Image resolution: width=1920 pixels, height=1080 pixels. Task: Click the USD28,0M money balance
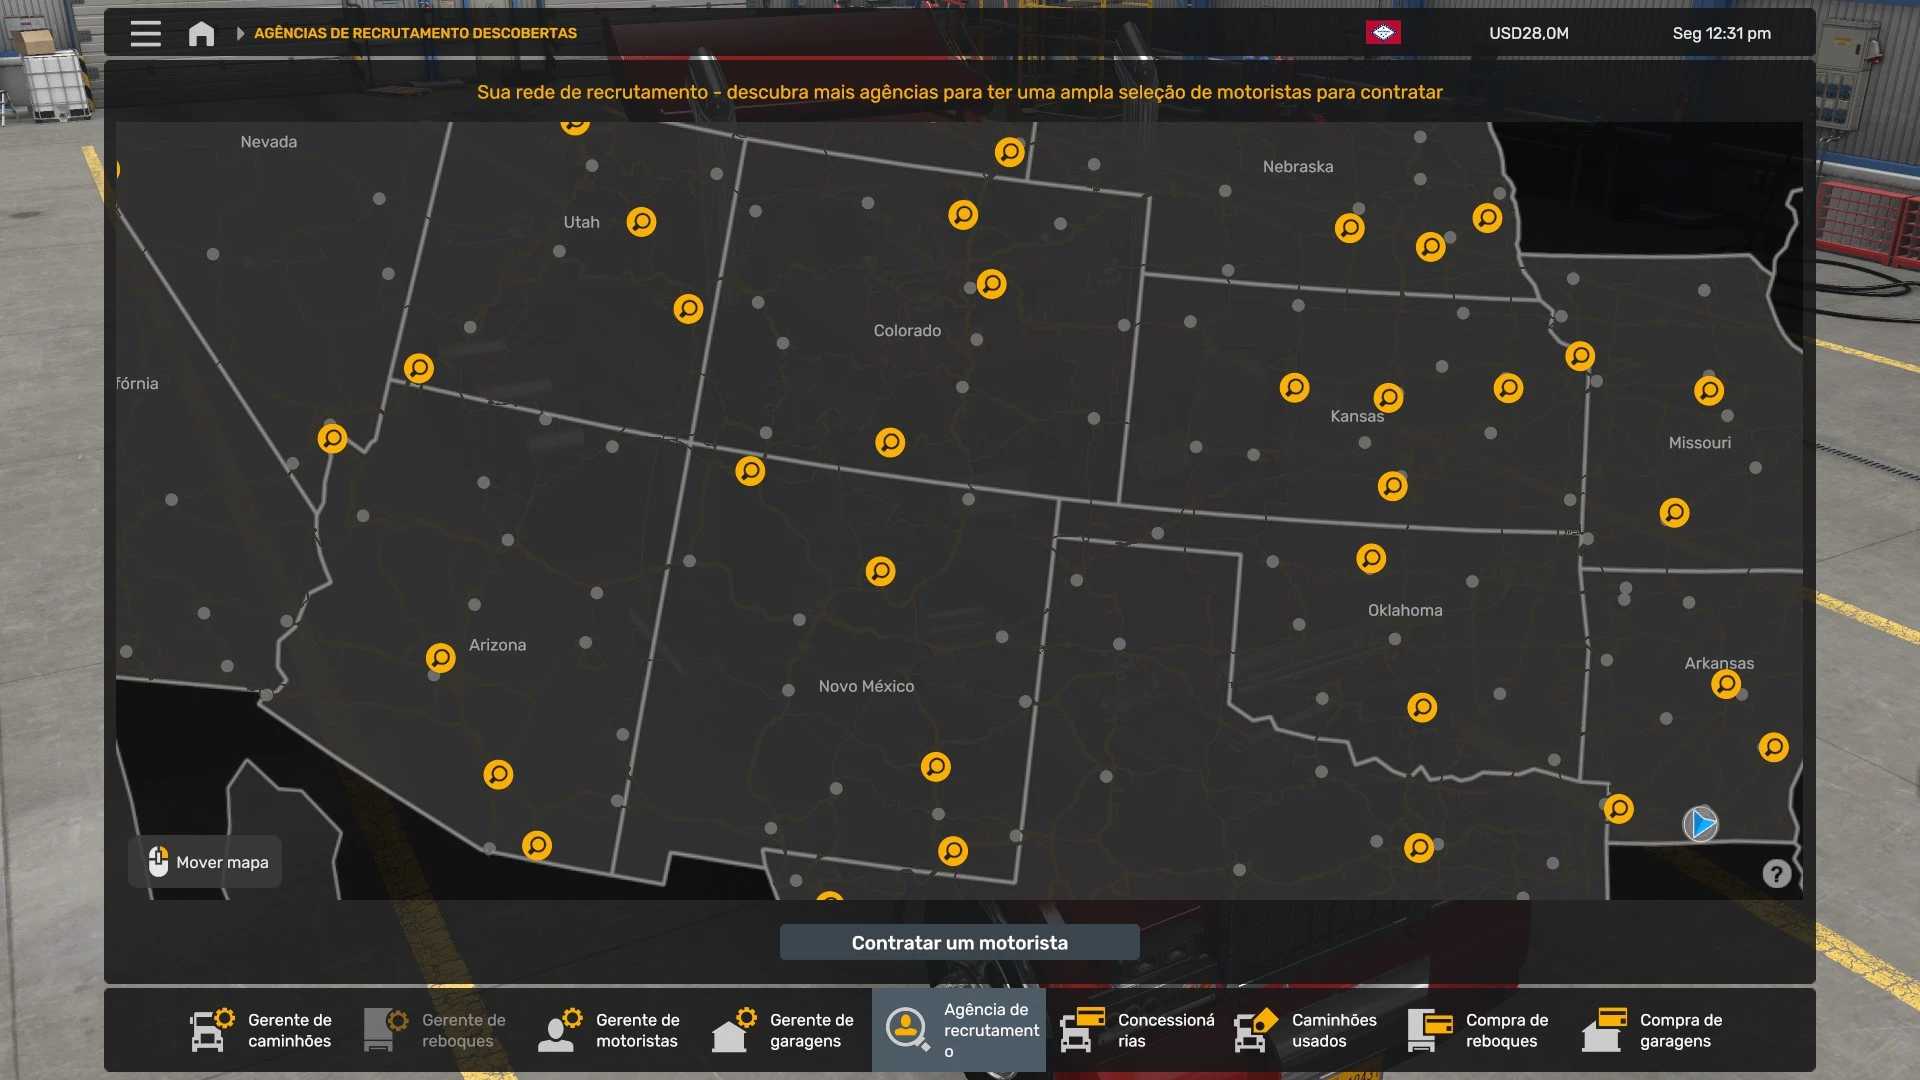pos(1528,33)
